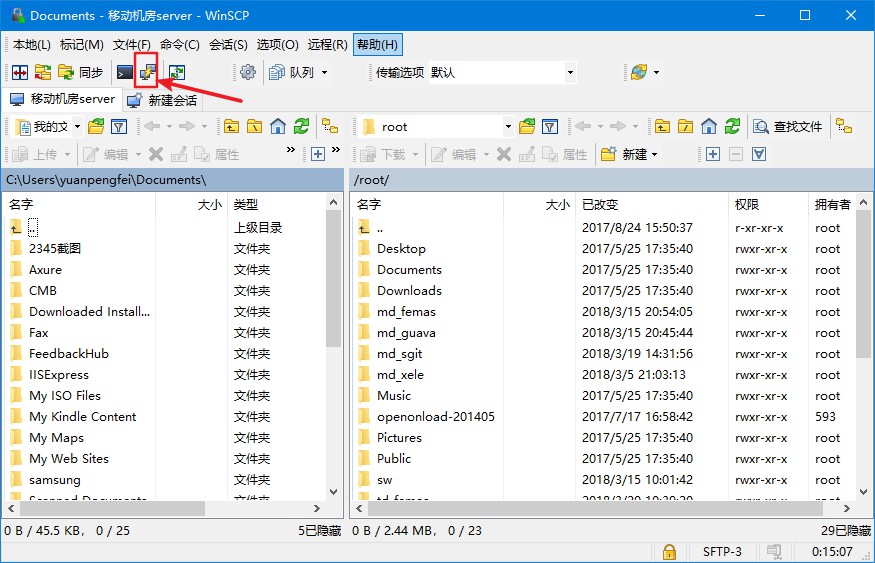Click the preferences gear icon
This screenshot has height=563, width=875.
pos(248,73)
